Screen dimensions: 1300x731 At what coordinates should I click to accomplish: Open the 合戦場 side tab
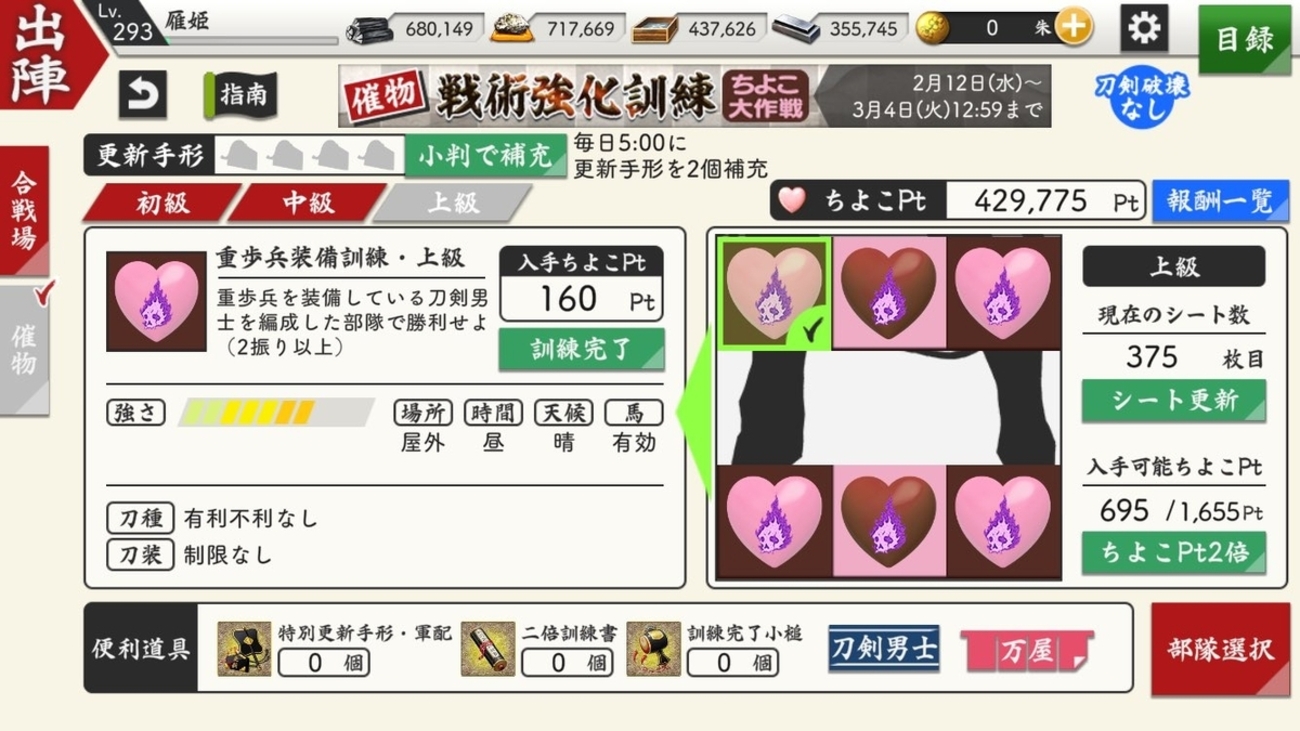[24, 210]
